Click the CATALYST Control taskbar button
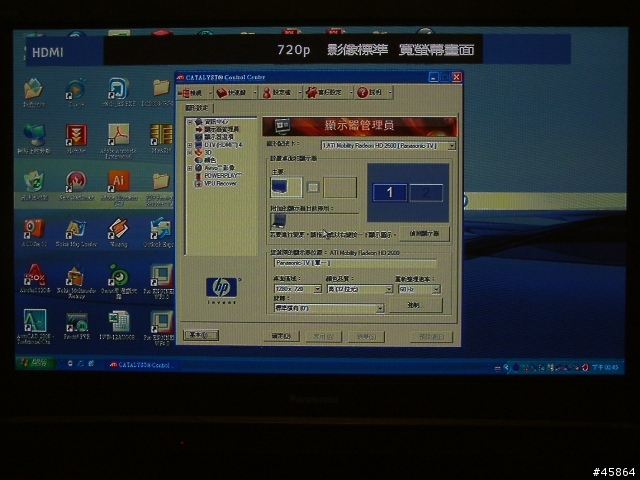The height and width of the screenshot is (480, 640). pyautogui.click(x=141, y=365)
